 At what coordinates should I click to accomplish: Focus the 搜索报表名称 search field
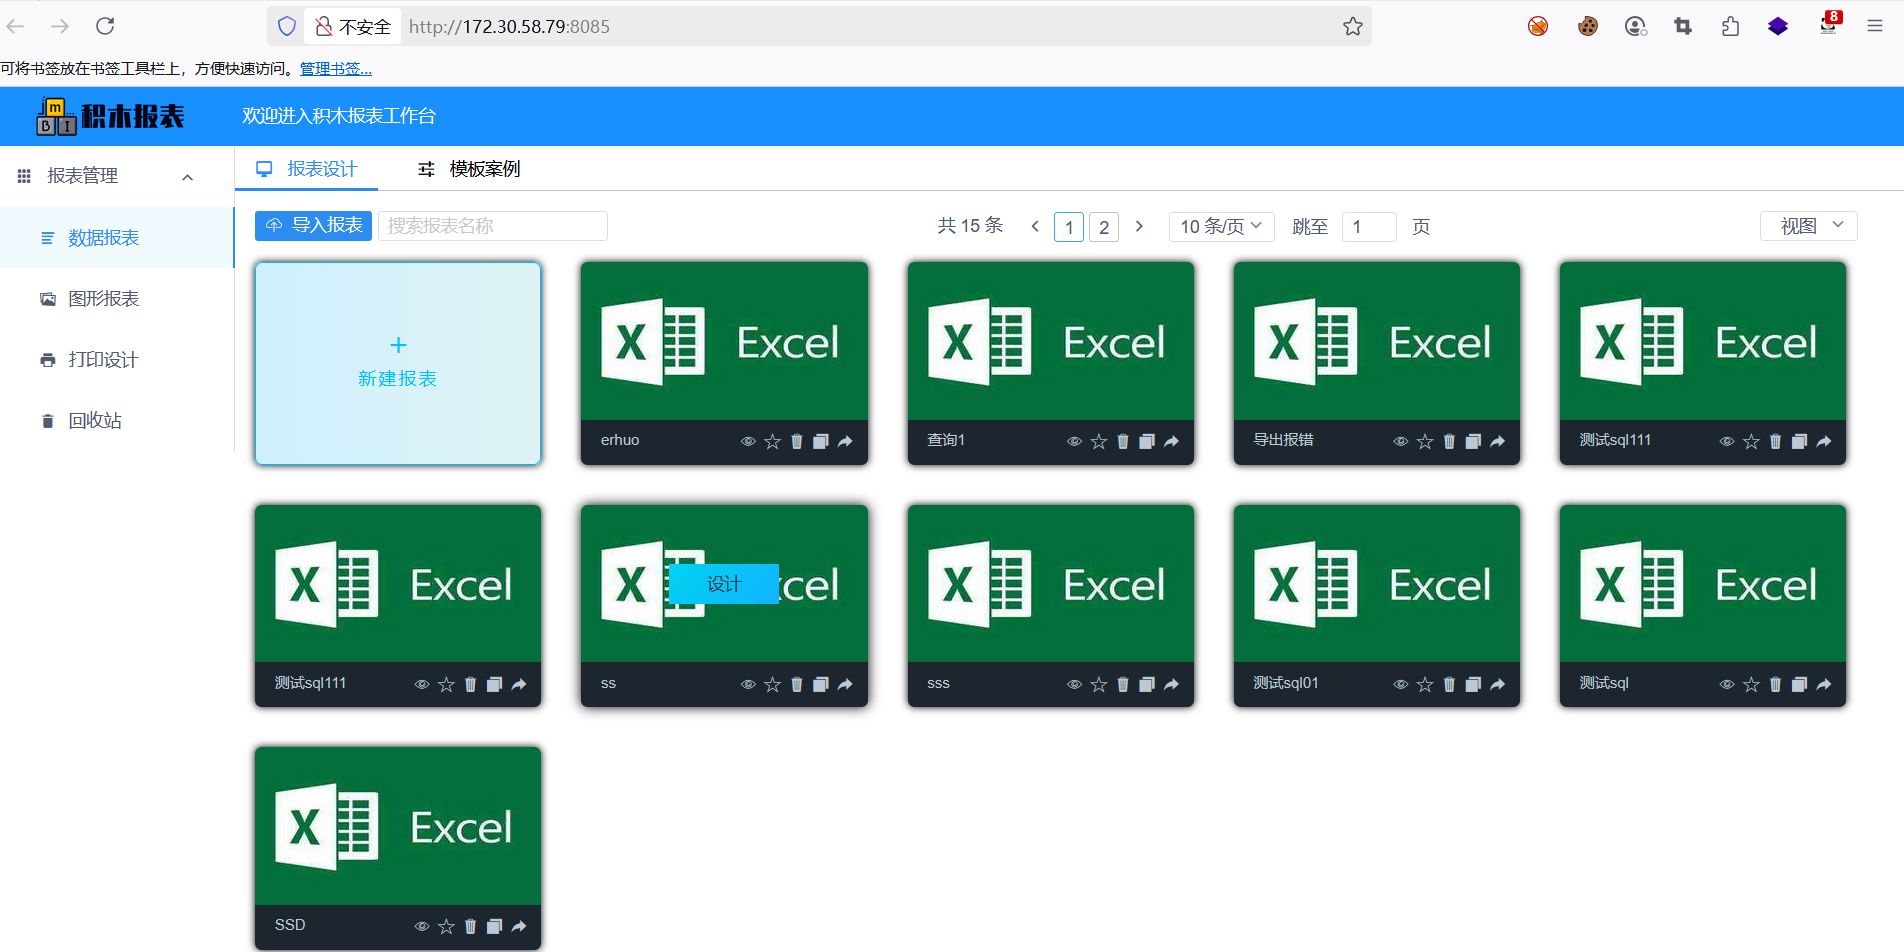[x=492, y=226]
